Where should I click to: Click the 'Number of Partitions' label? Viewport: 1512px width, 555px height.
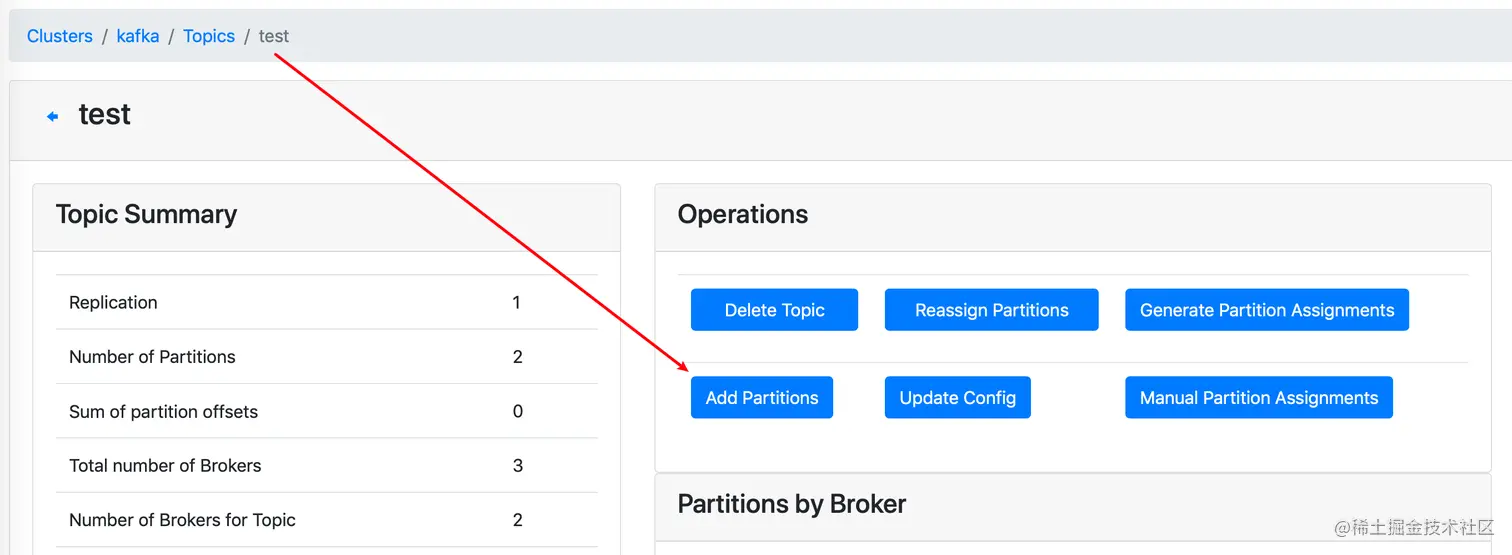152,357
